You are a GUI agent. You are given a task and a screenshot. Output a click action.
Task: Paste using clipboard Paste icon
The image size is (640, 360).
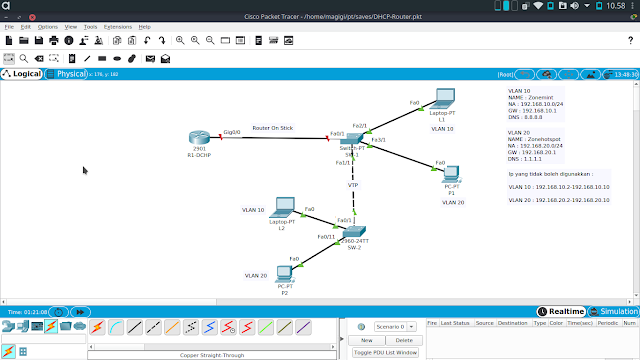[132, 40]
